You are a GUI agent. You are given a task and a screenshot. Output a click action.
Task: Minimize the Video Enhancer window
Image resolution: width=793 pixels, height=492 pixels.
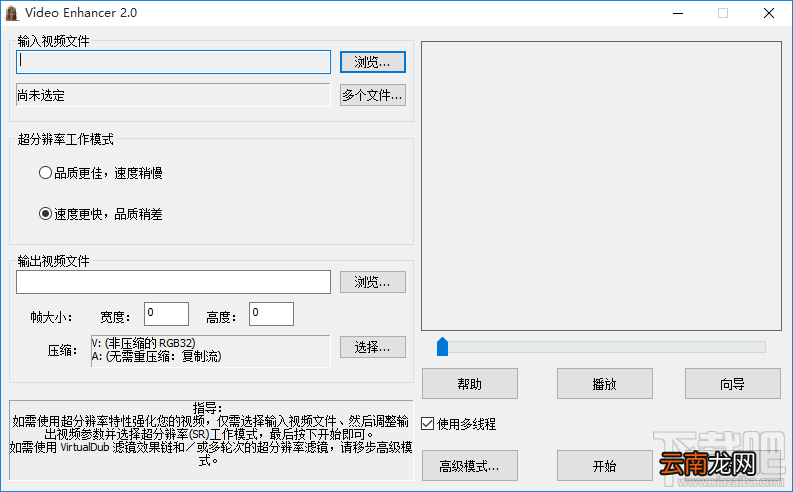tap(678, 13)
